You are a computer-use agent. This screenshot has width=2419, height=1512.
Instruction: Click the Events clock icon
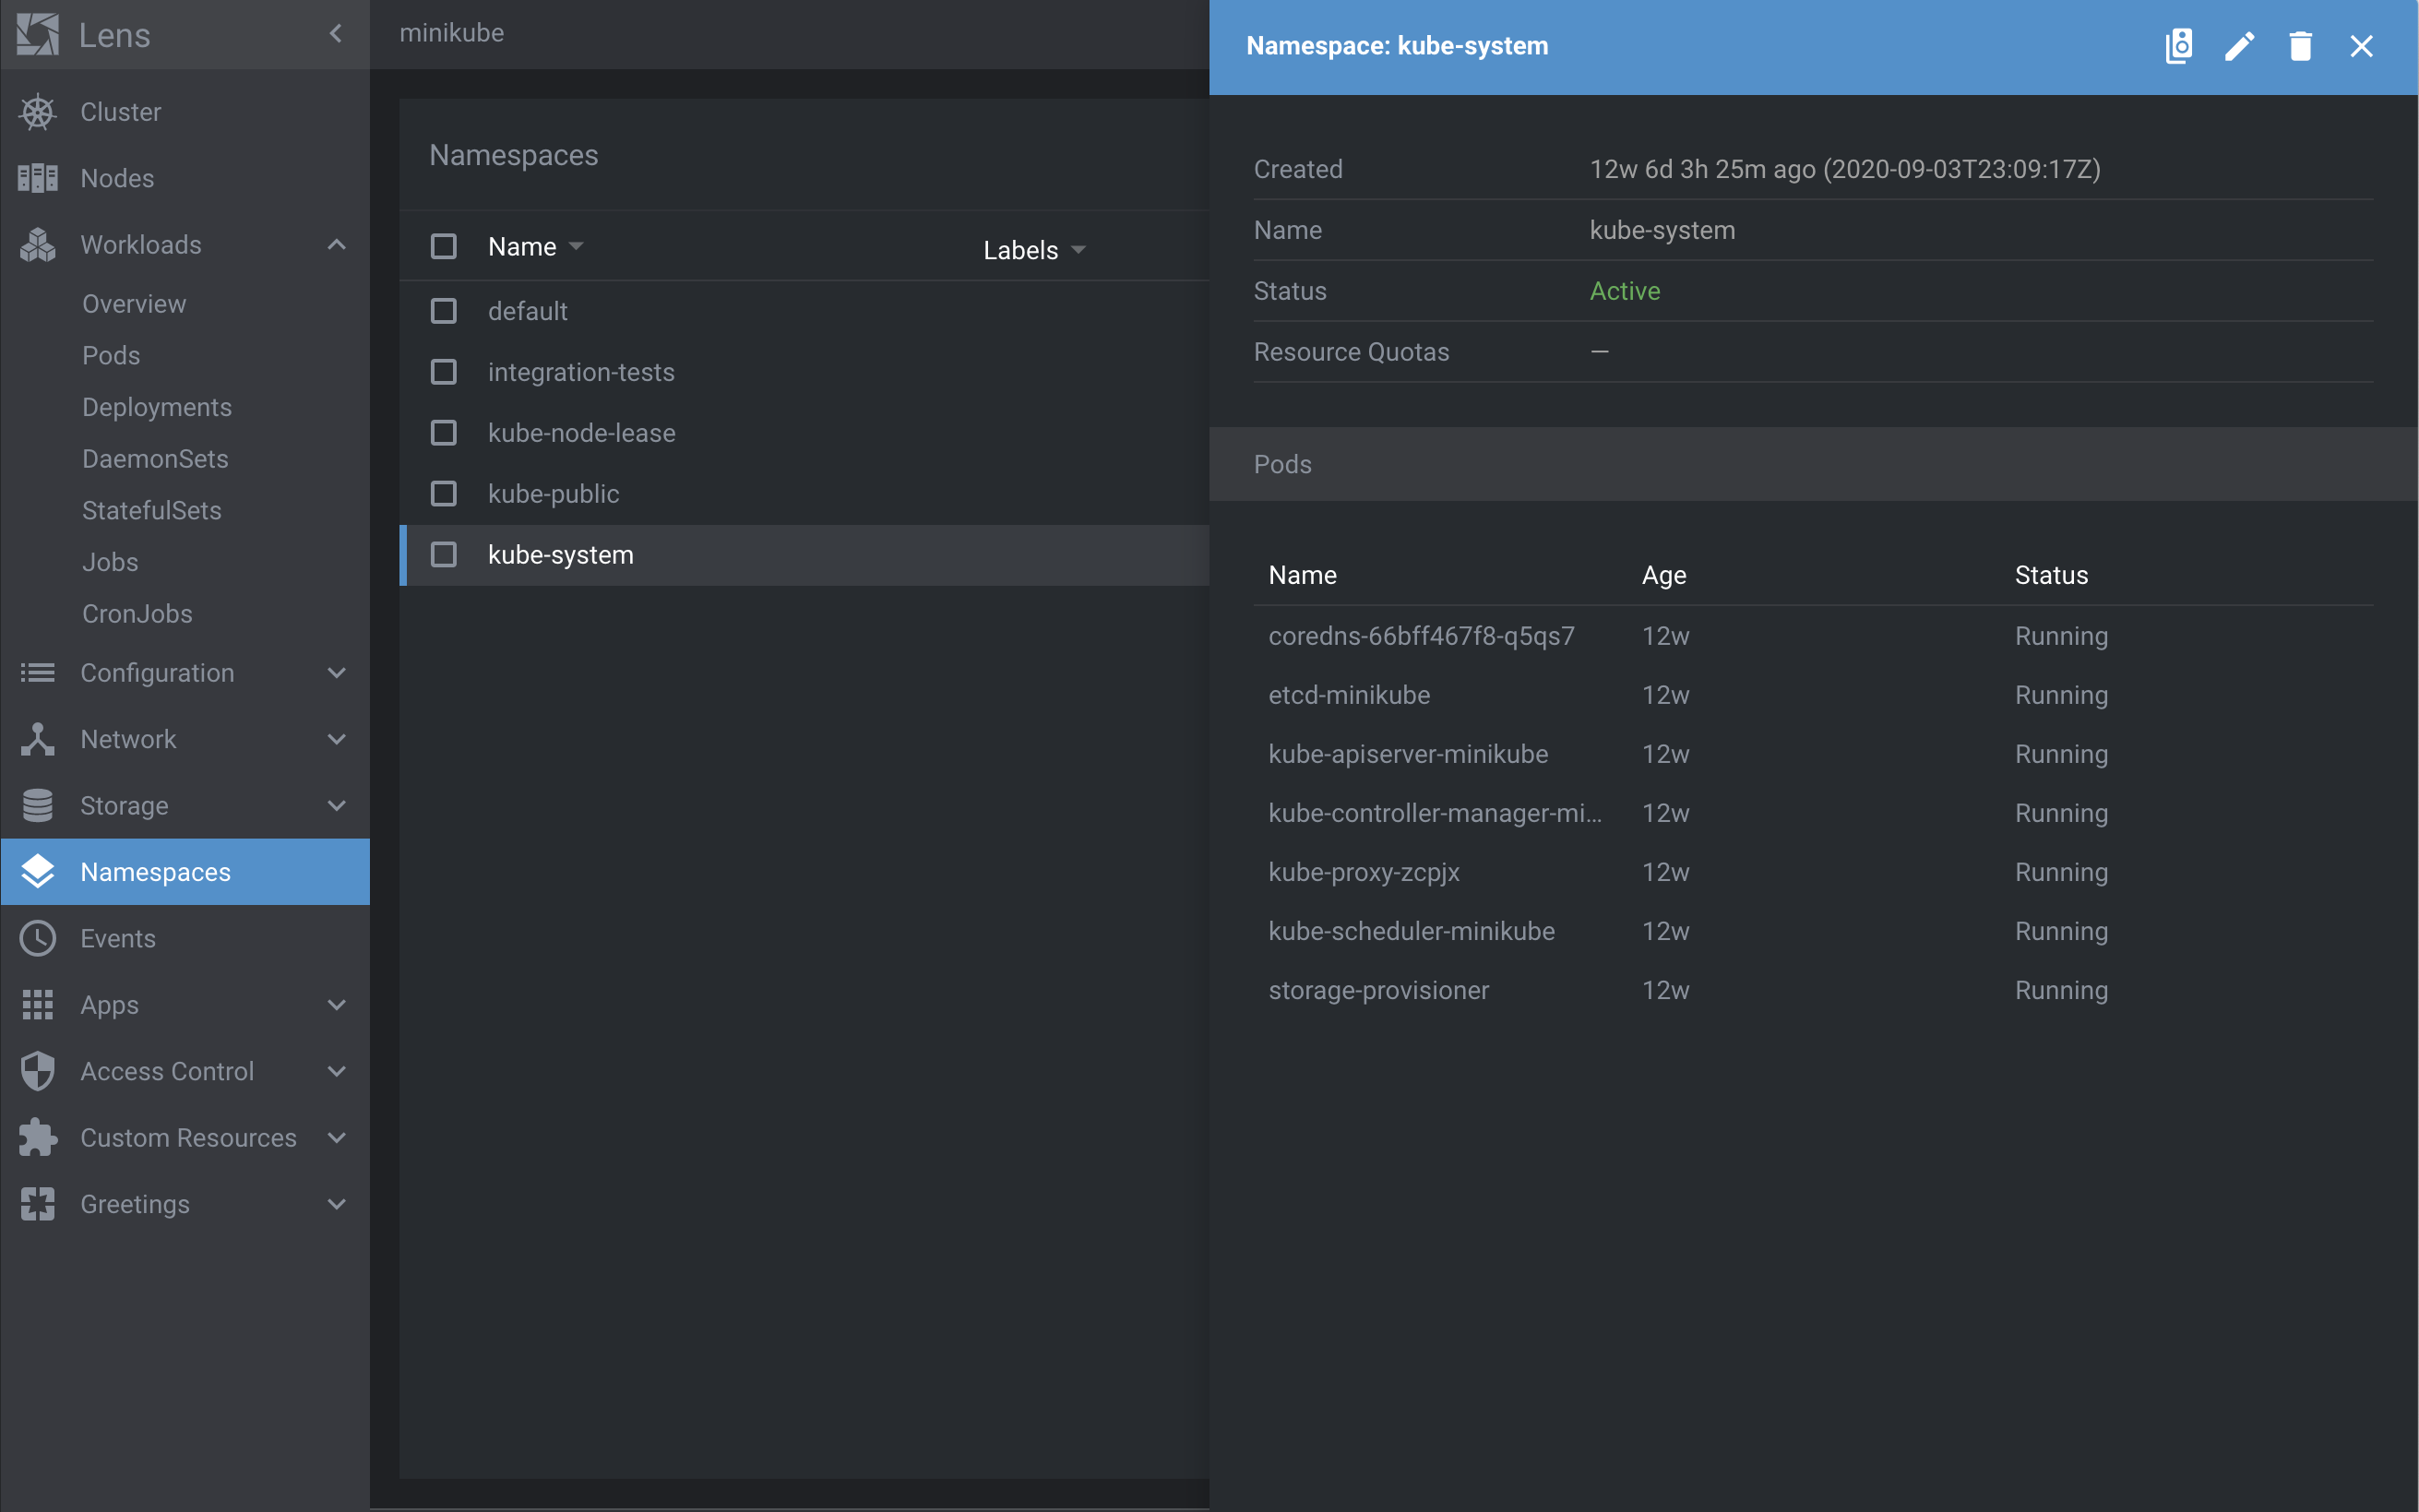[x=38, y=938]
